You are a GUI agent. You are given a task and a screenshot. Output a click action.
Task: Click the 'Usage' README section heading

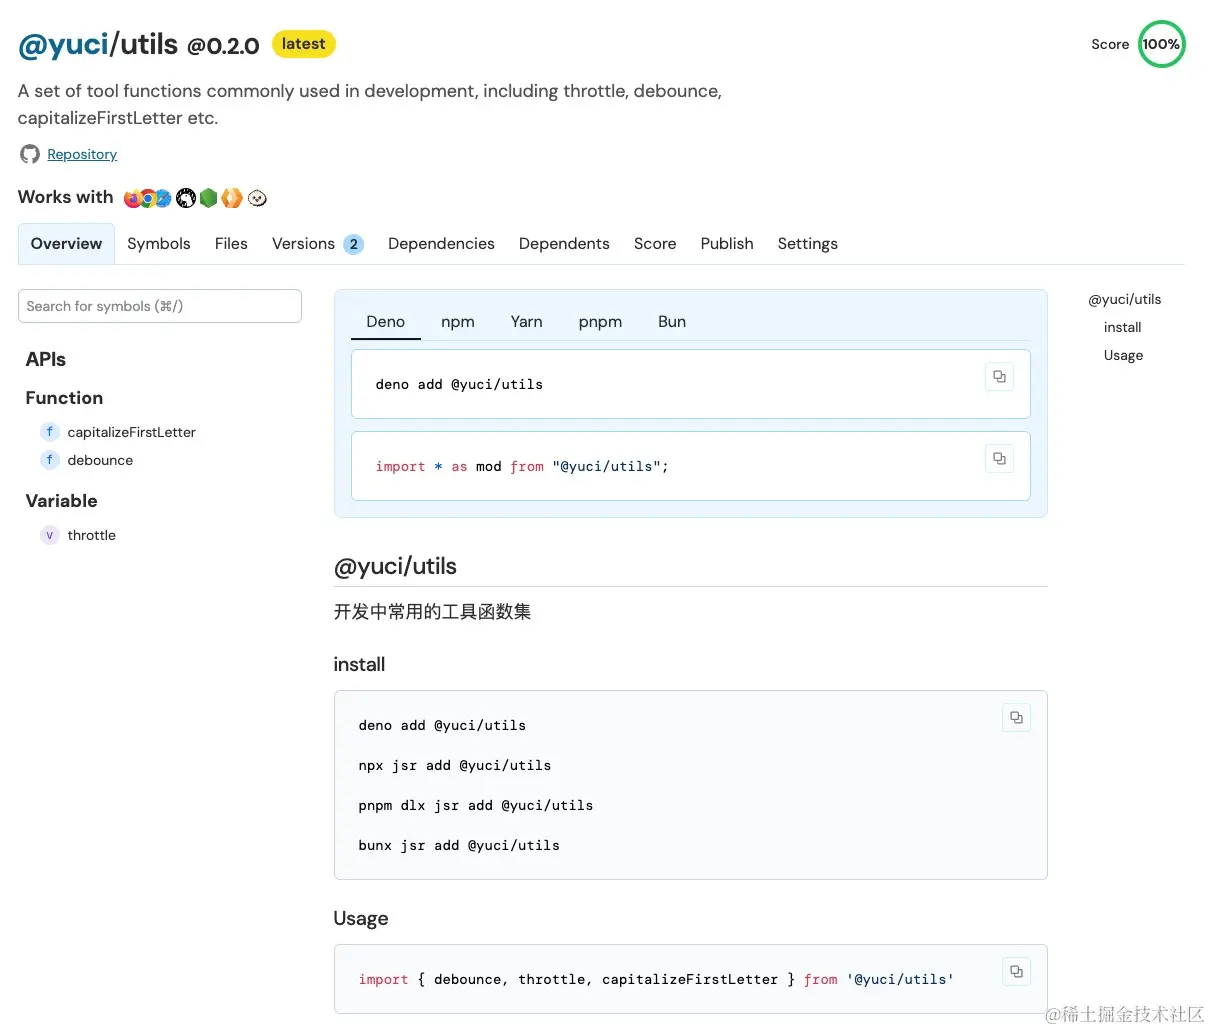coord(361,919)
